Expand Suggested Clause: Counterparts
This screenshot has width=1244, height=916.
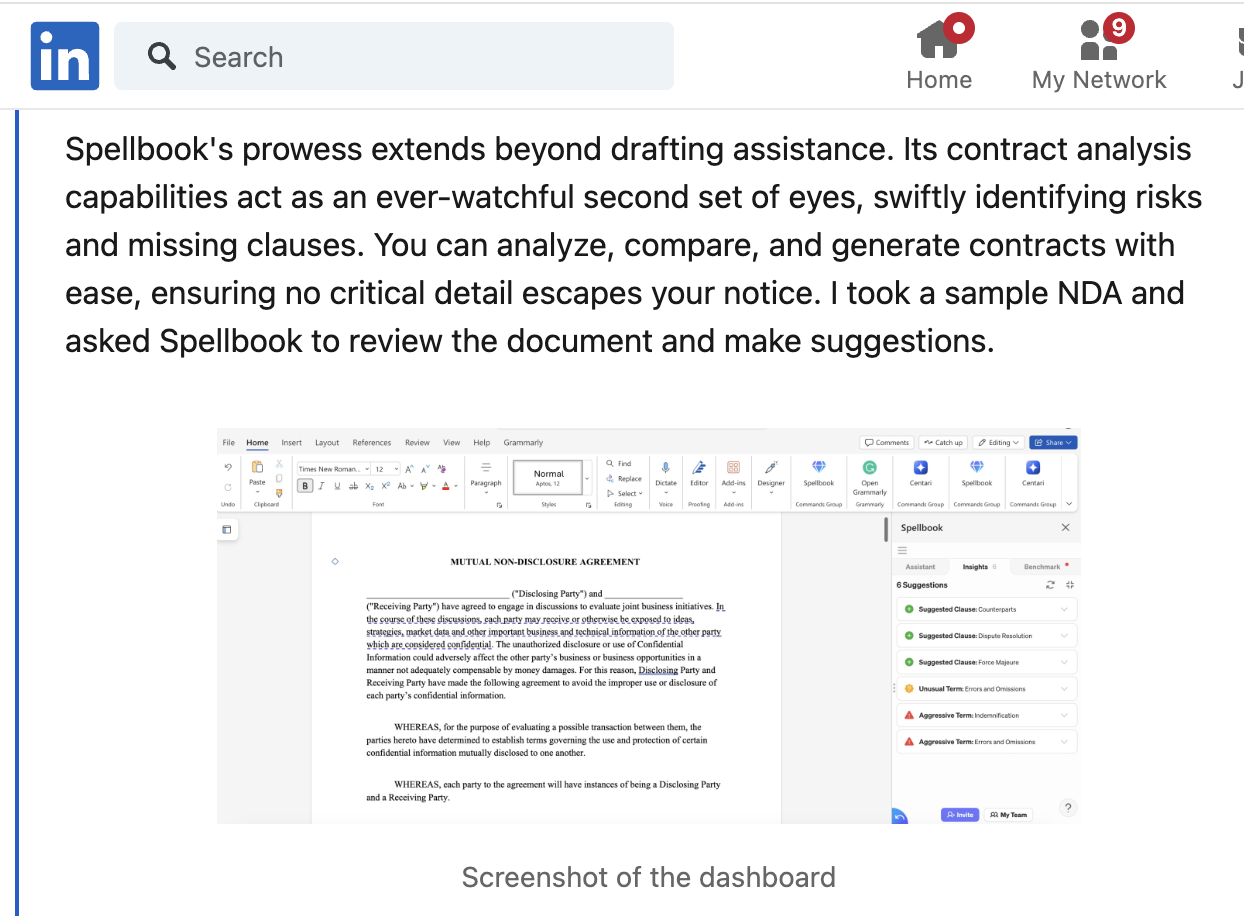987,609
